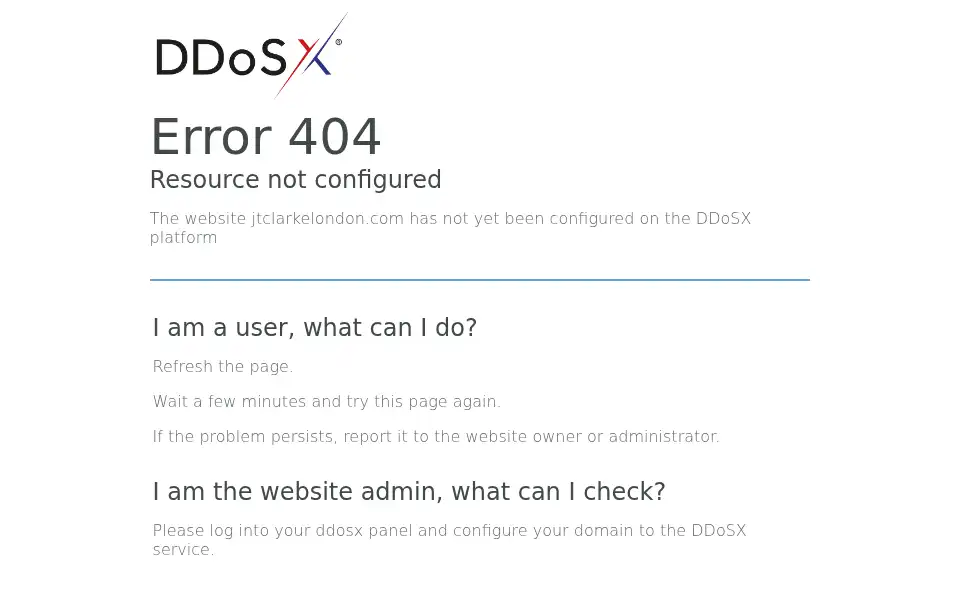Select the Error 404 heading

tap(266, 137)
